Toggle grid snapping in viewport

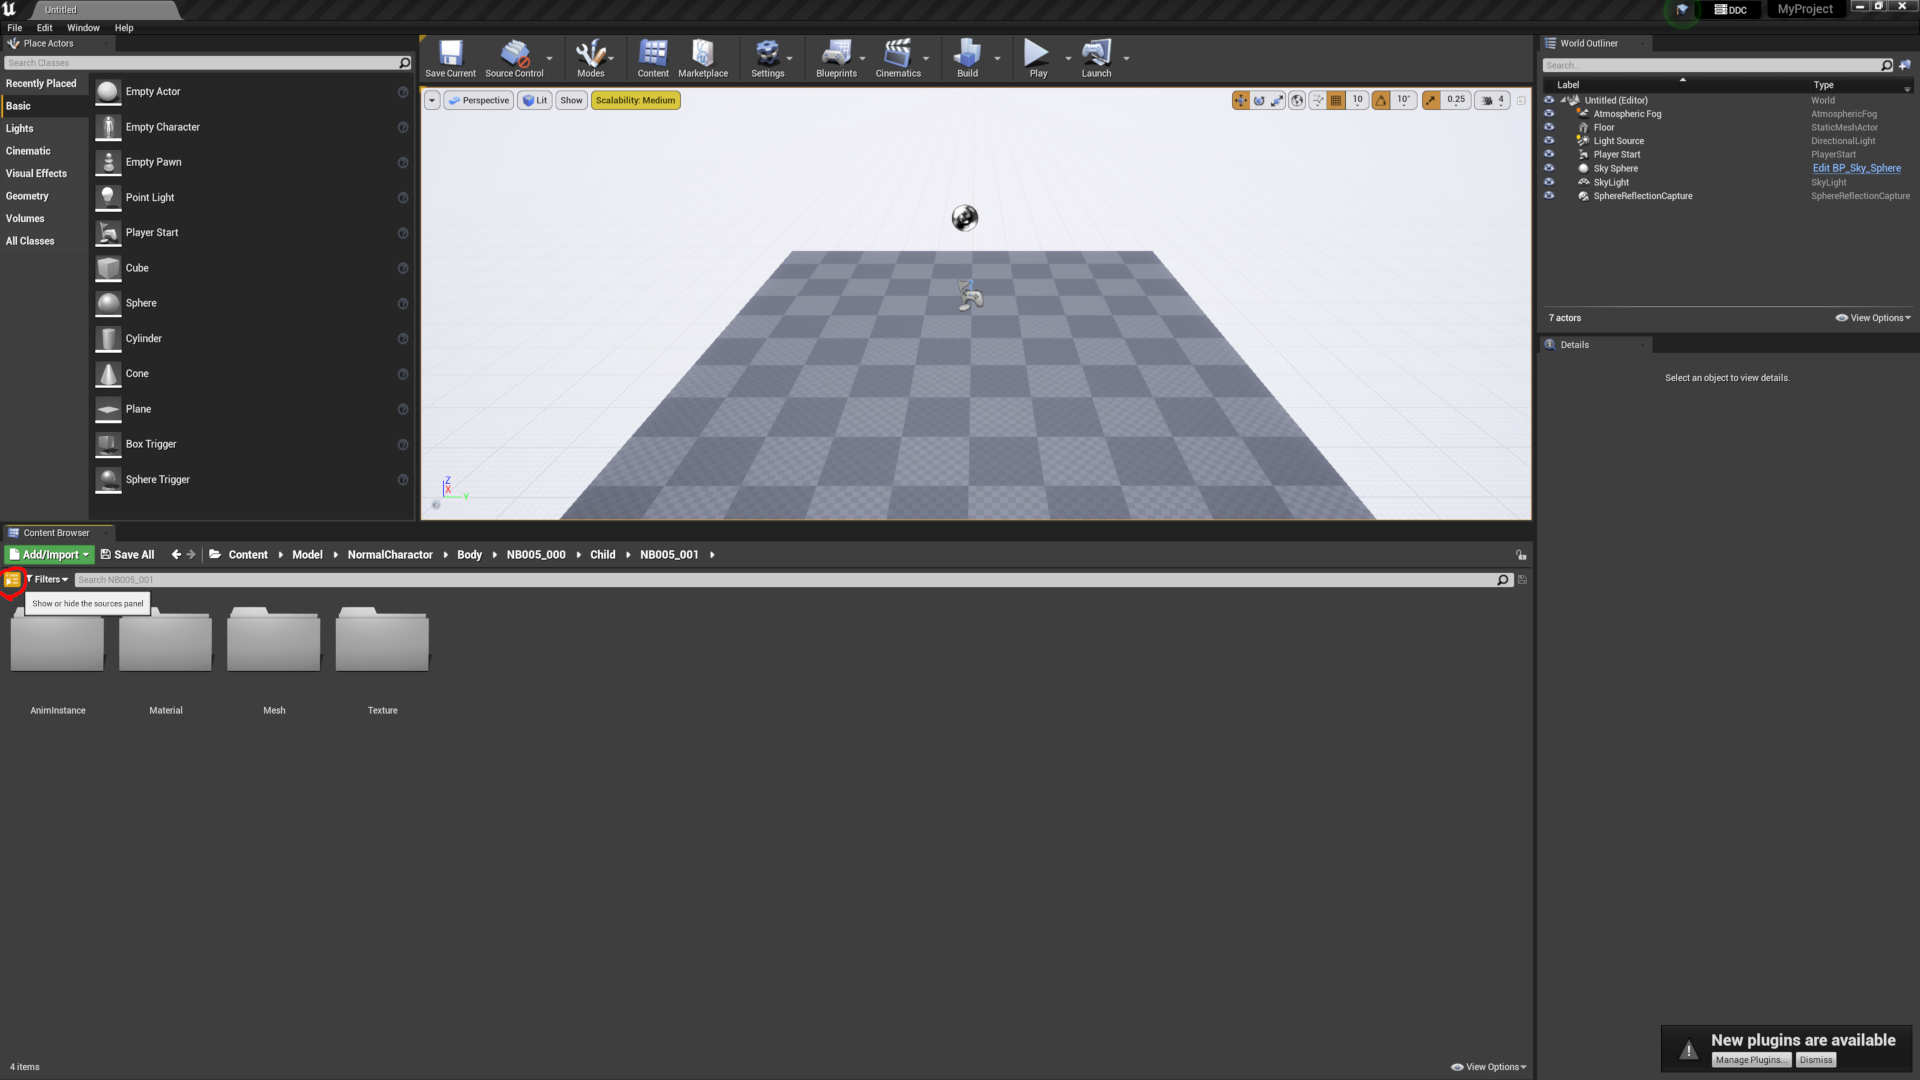point(1336,100)
